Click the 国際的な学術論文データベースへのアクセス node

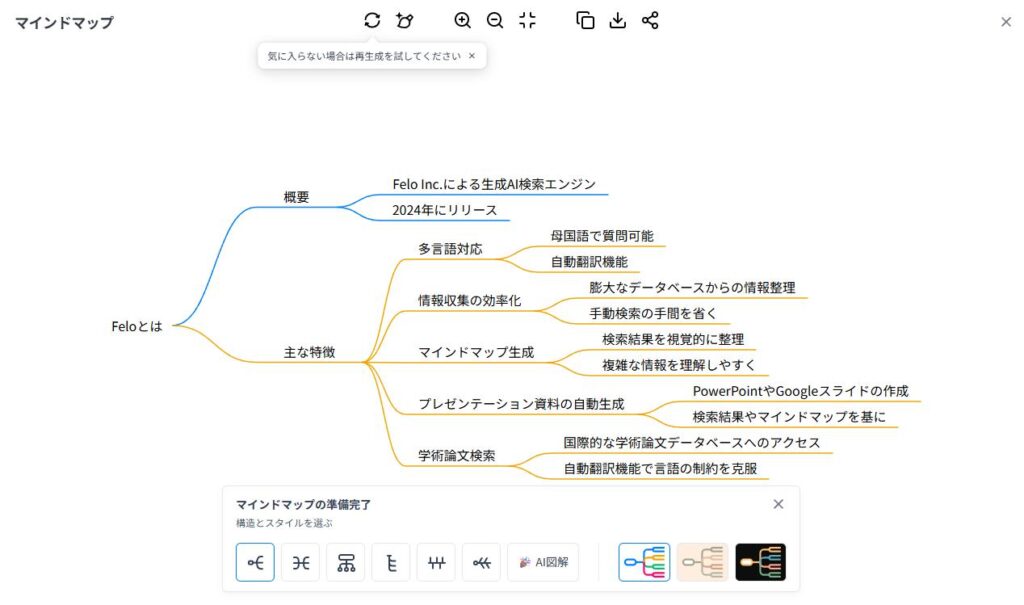(x=692, y=442)
